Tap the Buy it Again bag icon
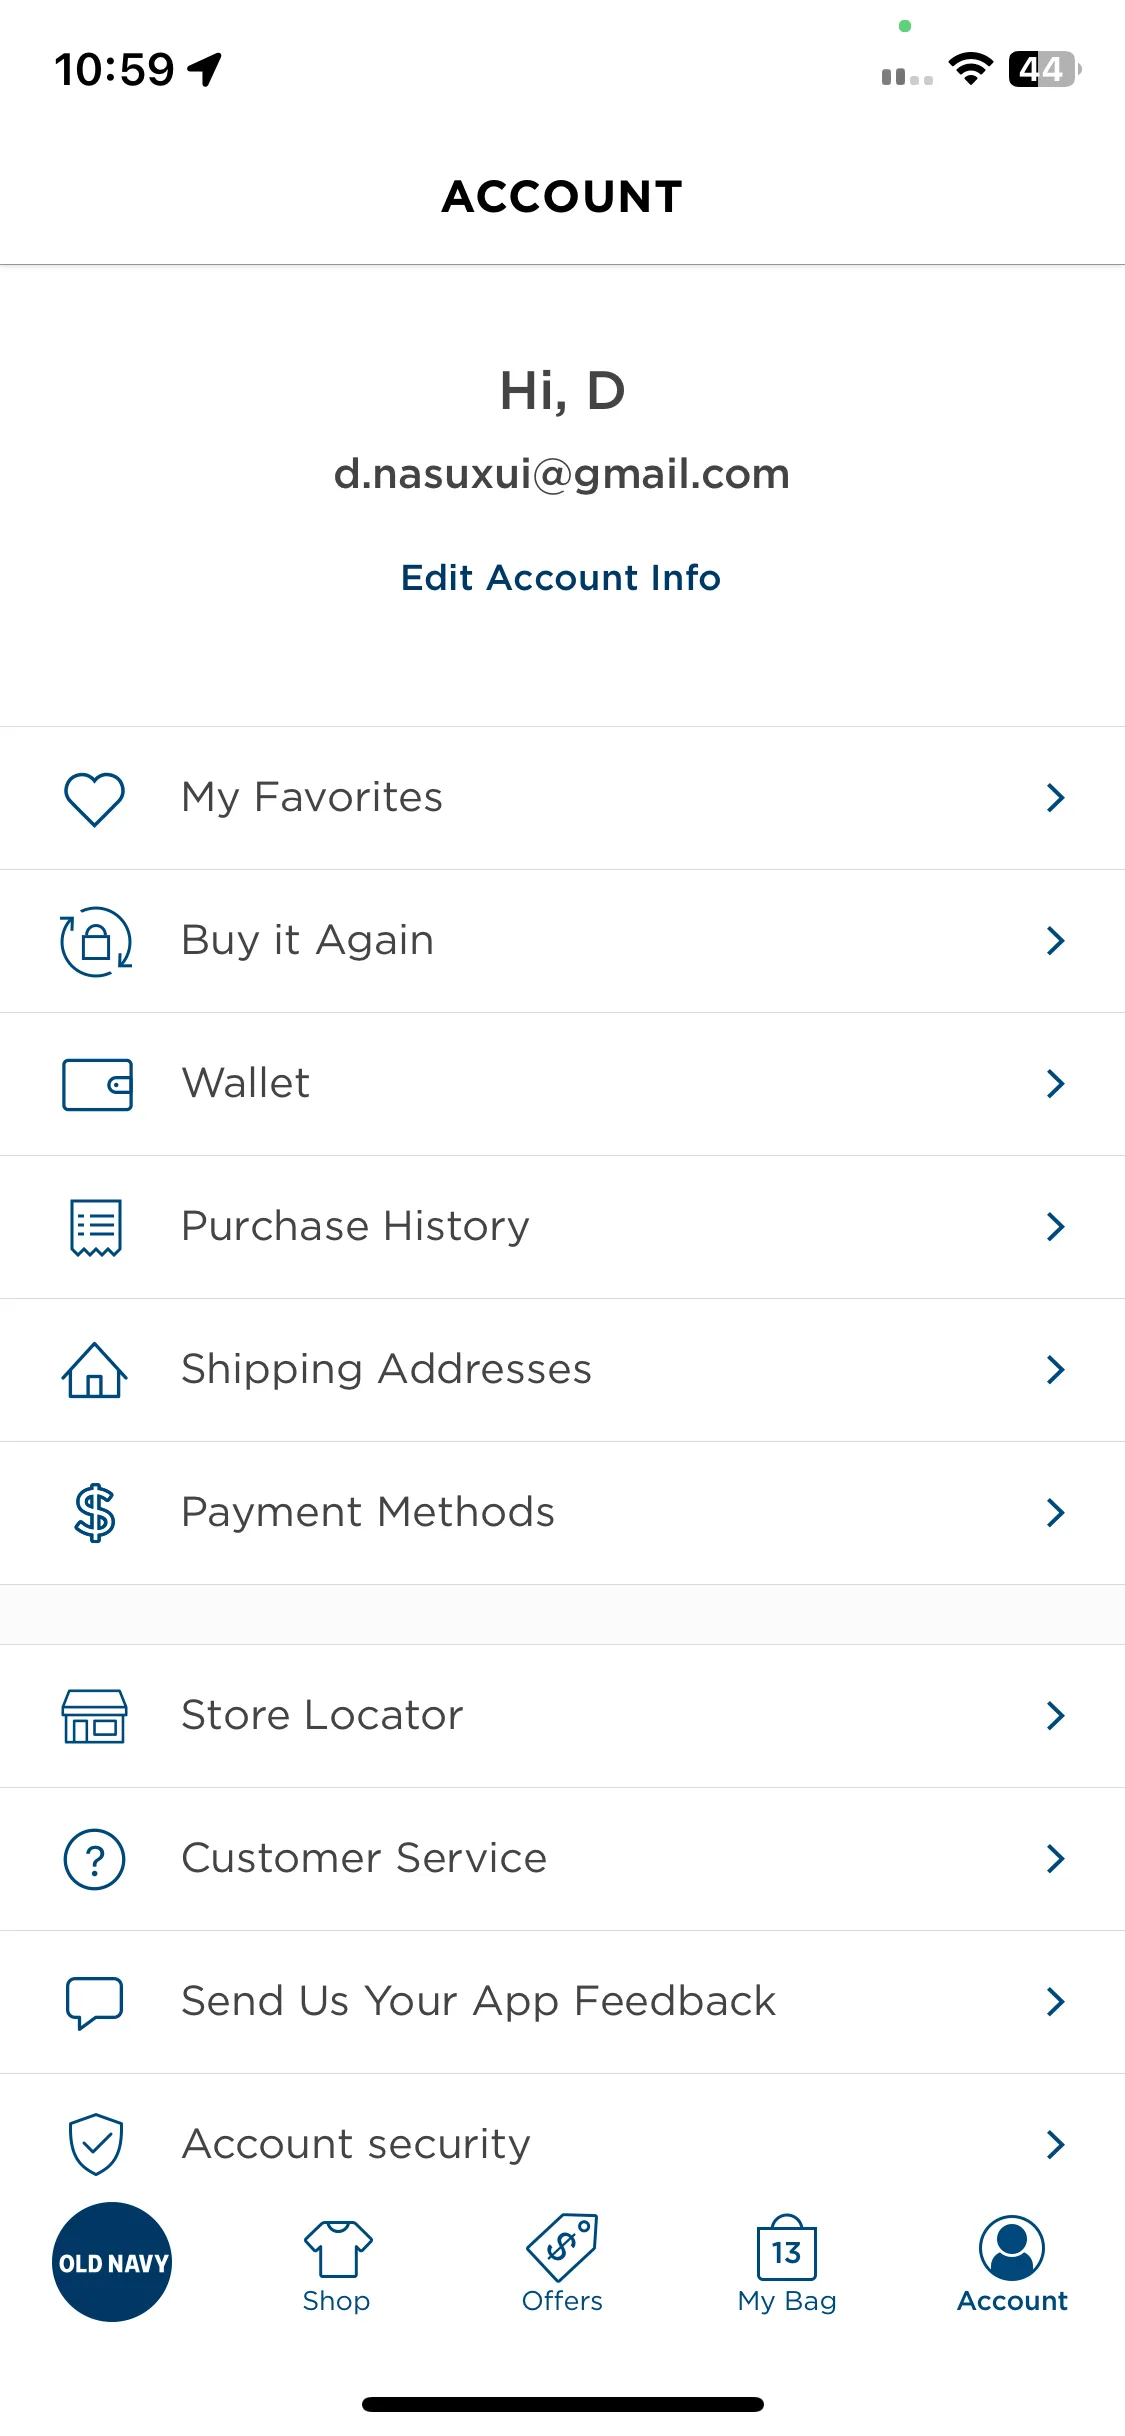This screenshot has width=1125, height=2436. [x=96, y=941]
